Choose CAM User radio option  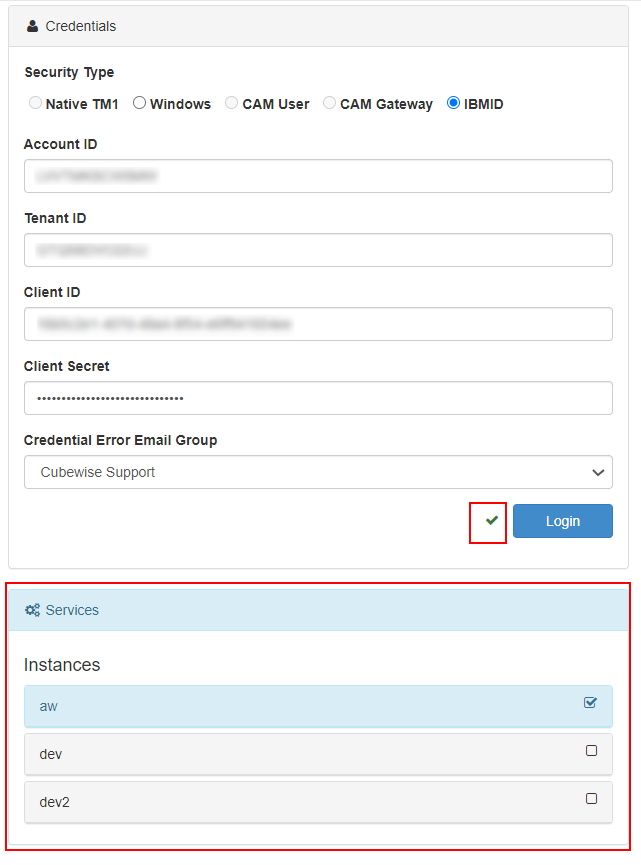[x=232, y=103]
